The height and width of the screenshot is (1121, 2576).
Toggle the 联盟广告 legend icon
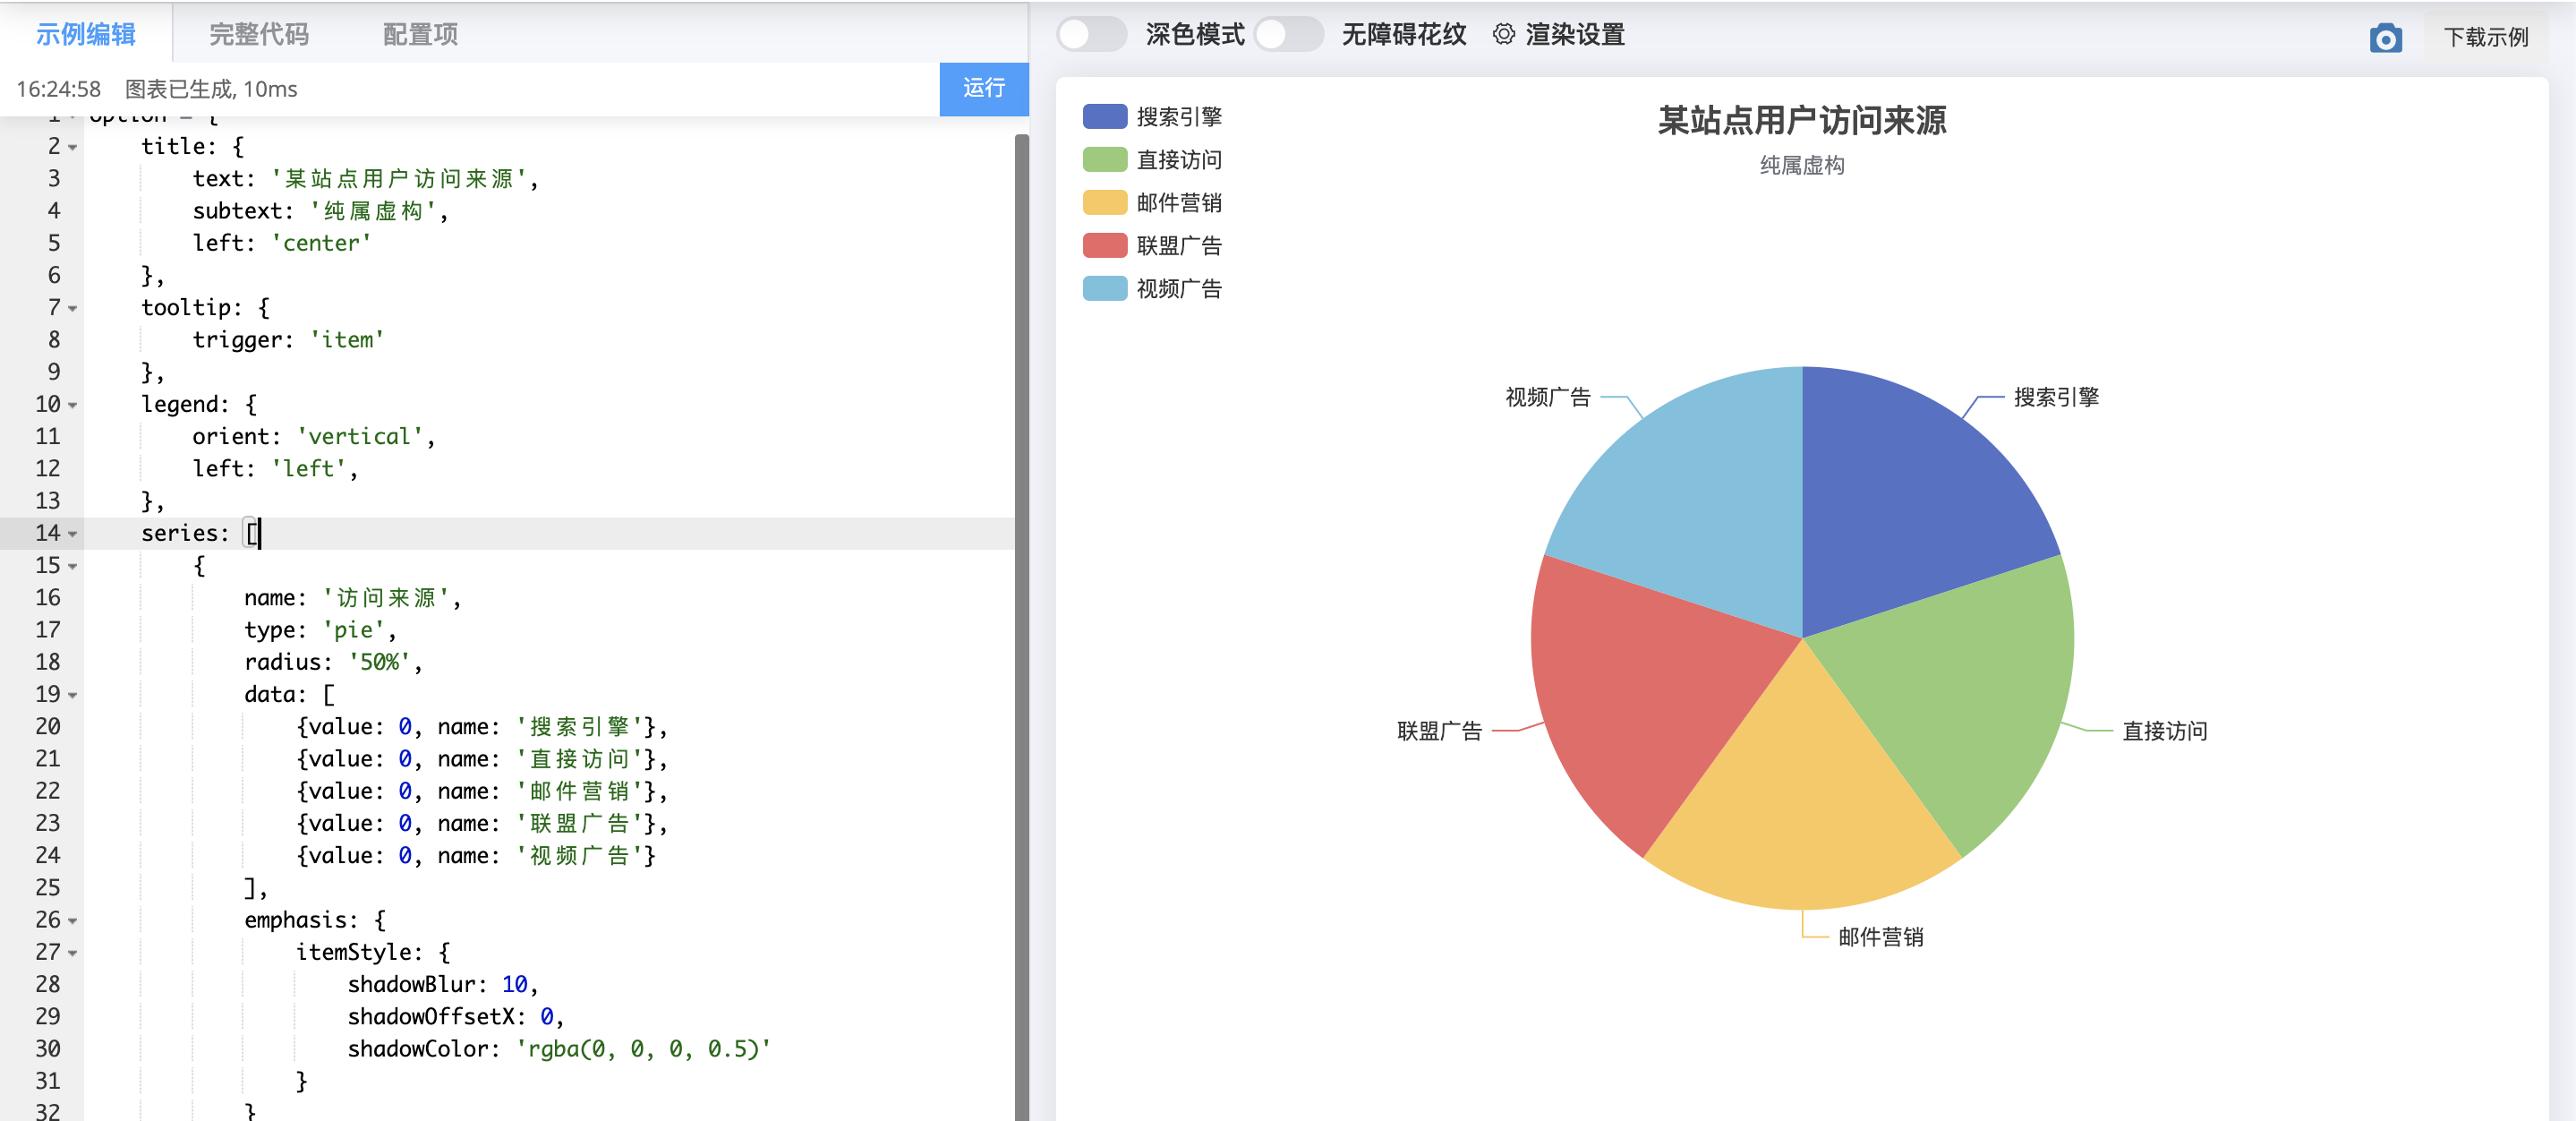(x=1104, y=245)
